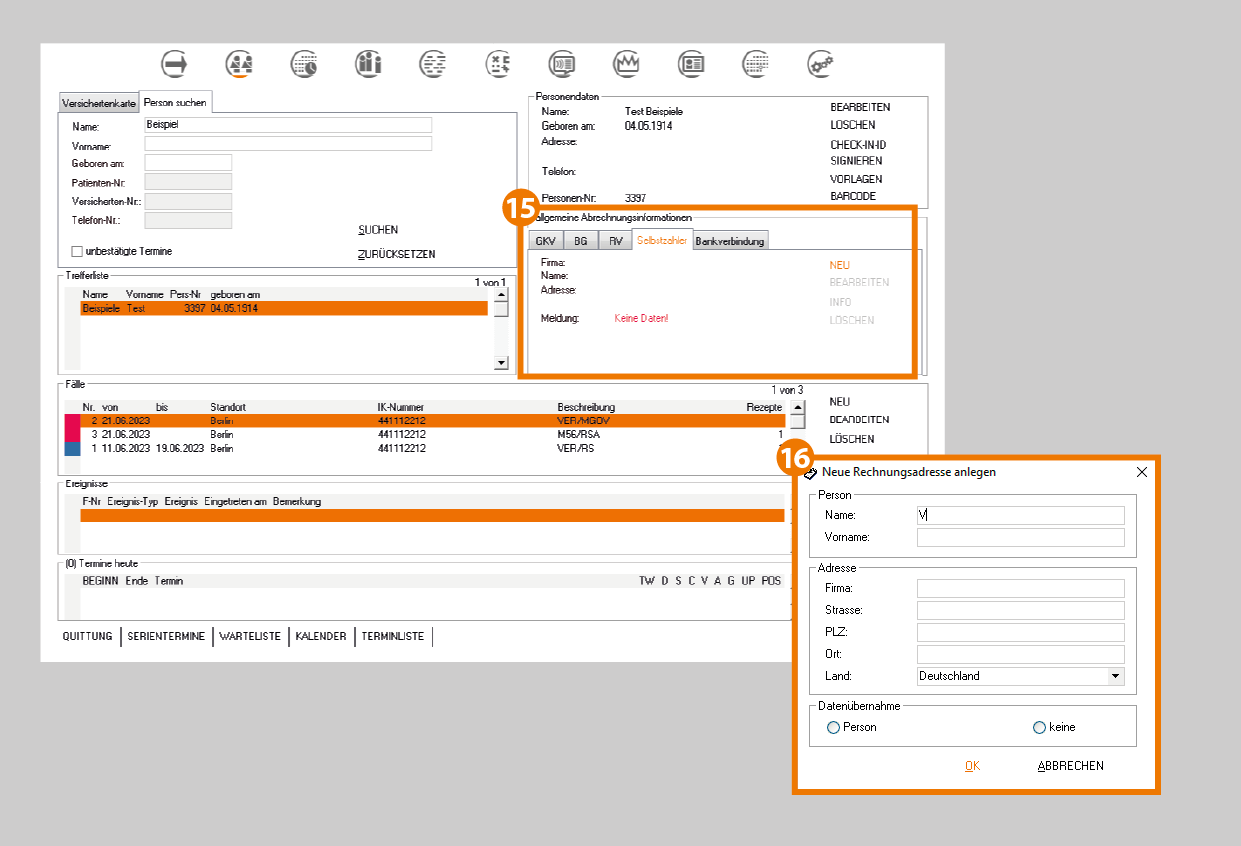Enable the unbestätigte Termine checkbox
Screen dimensions: 1241x846
click(x=77, y=252)
